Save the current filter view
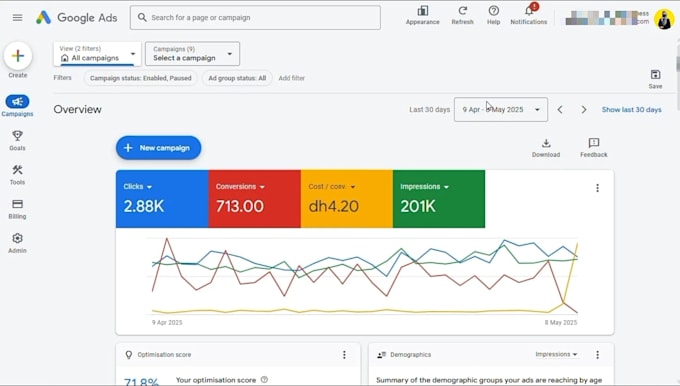Viewport: 680px width, 386px height. coord(655,79)
